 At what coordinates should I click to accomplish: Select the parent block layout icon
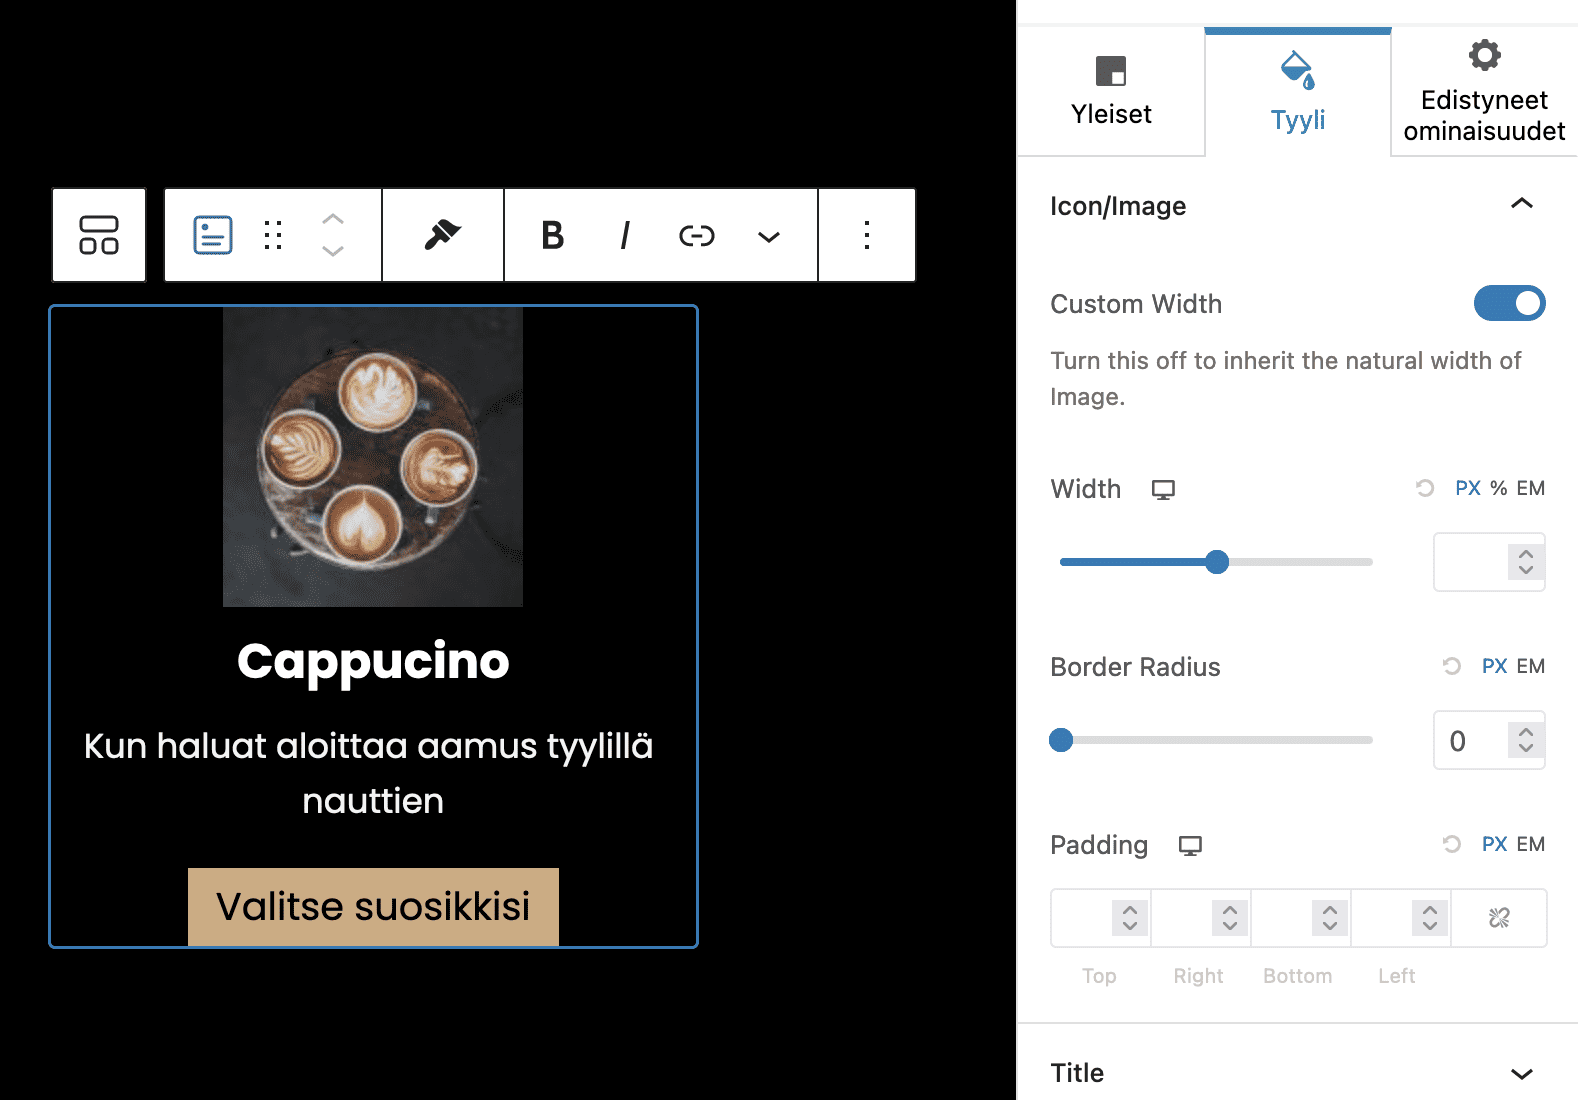[99, 236]
